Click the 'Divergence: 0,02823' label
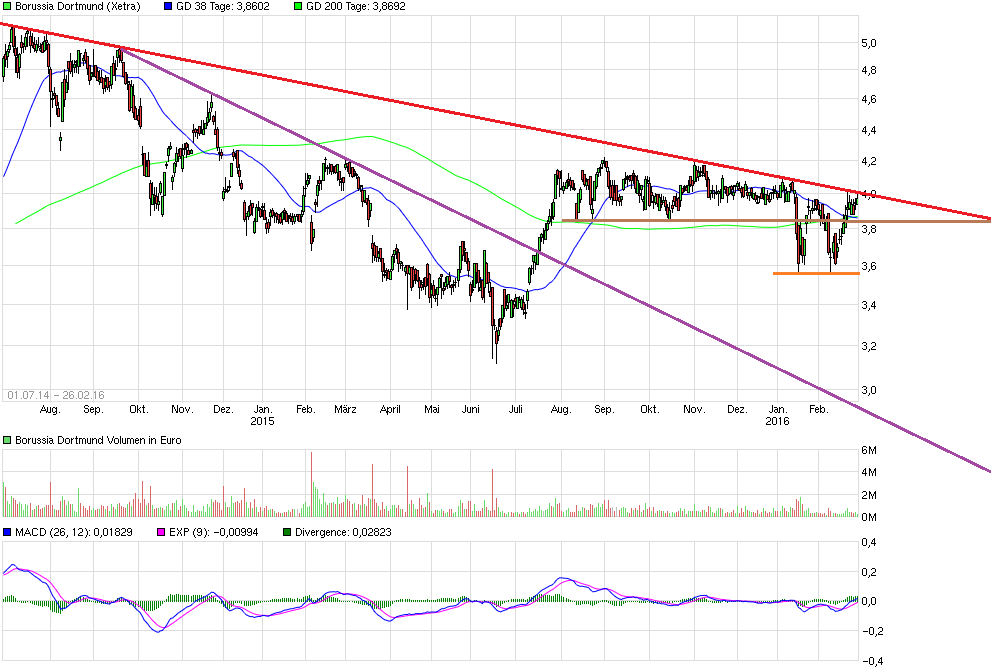Image resolution: width=991 pixels, height=671 pixels. coord(343,533)
